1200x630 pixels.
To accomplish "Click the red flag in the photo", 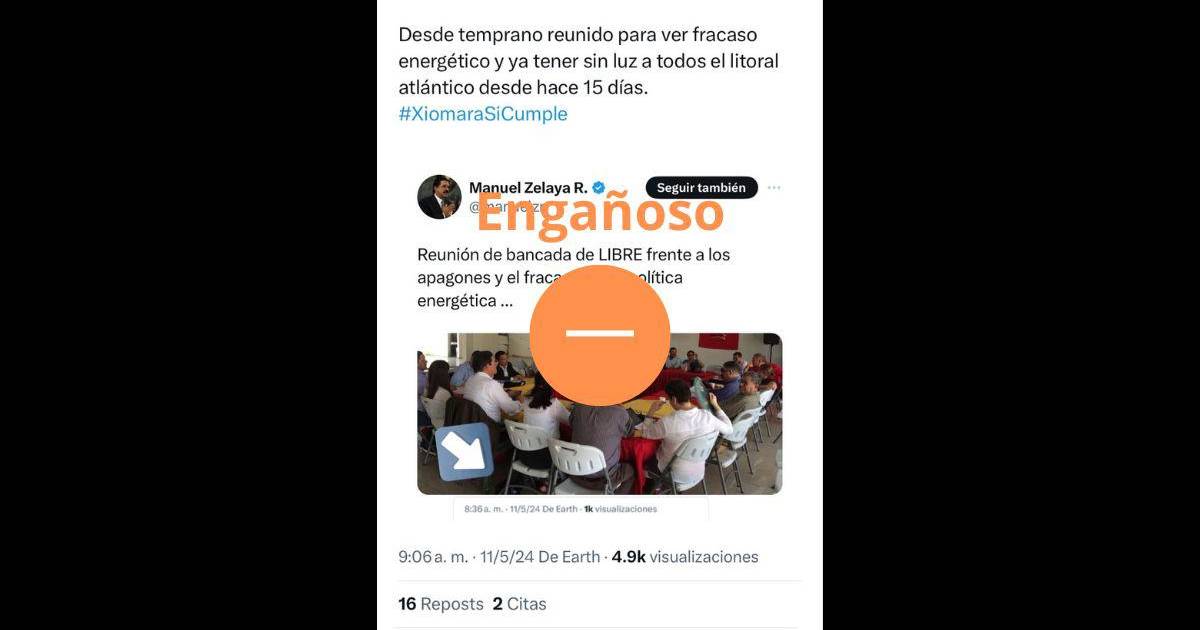I will click(718, 341).
